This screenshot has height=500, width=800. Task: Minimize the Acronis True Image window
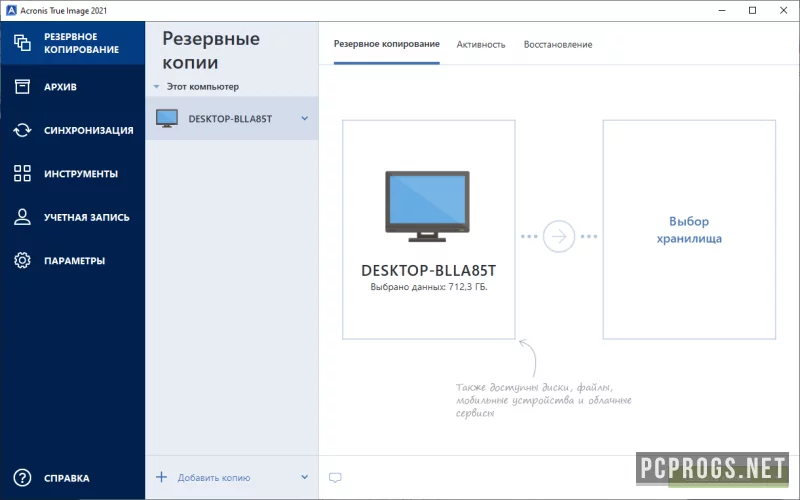(722, 10)
